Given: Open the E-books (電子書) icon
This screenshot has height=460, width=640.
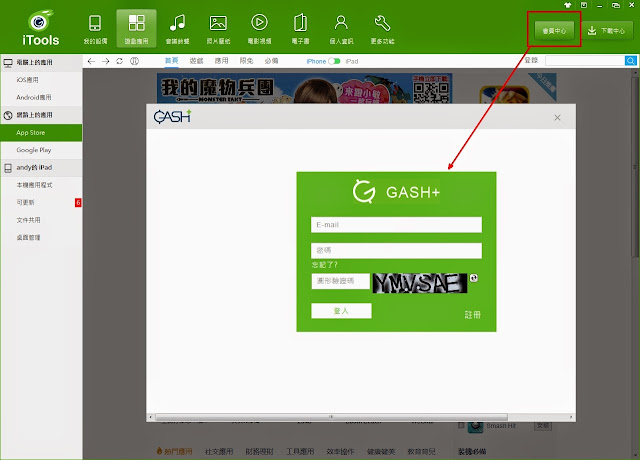Looking at the screenshot, I should [300, 23].
